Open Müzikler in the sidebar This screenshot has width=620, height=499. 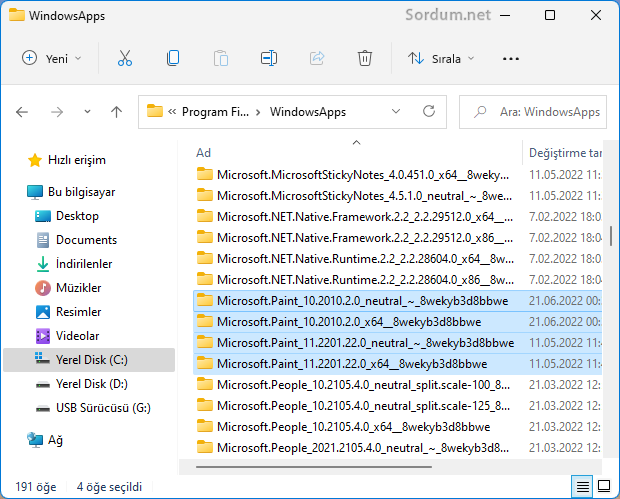tap(78, 288)
